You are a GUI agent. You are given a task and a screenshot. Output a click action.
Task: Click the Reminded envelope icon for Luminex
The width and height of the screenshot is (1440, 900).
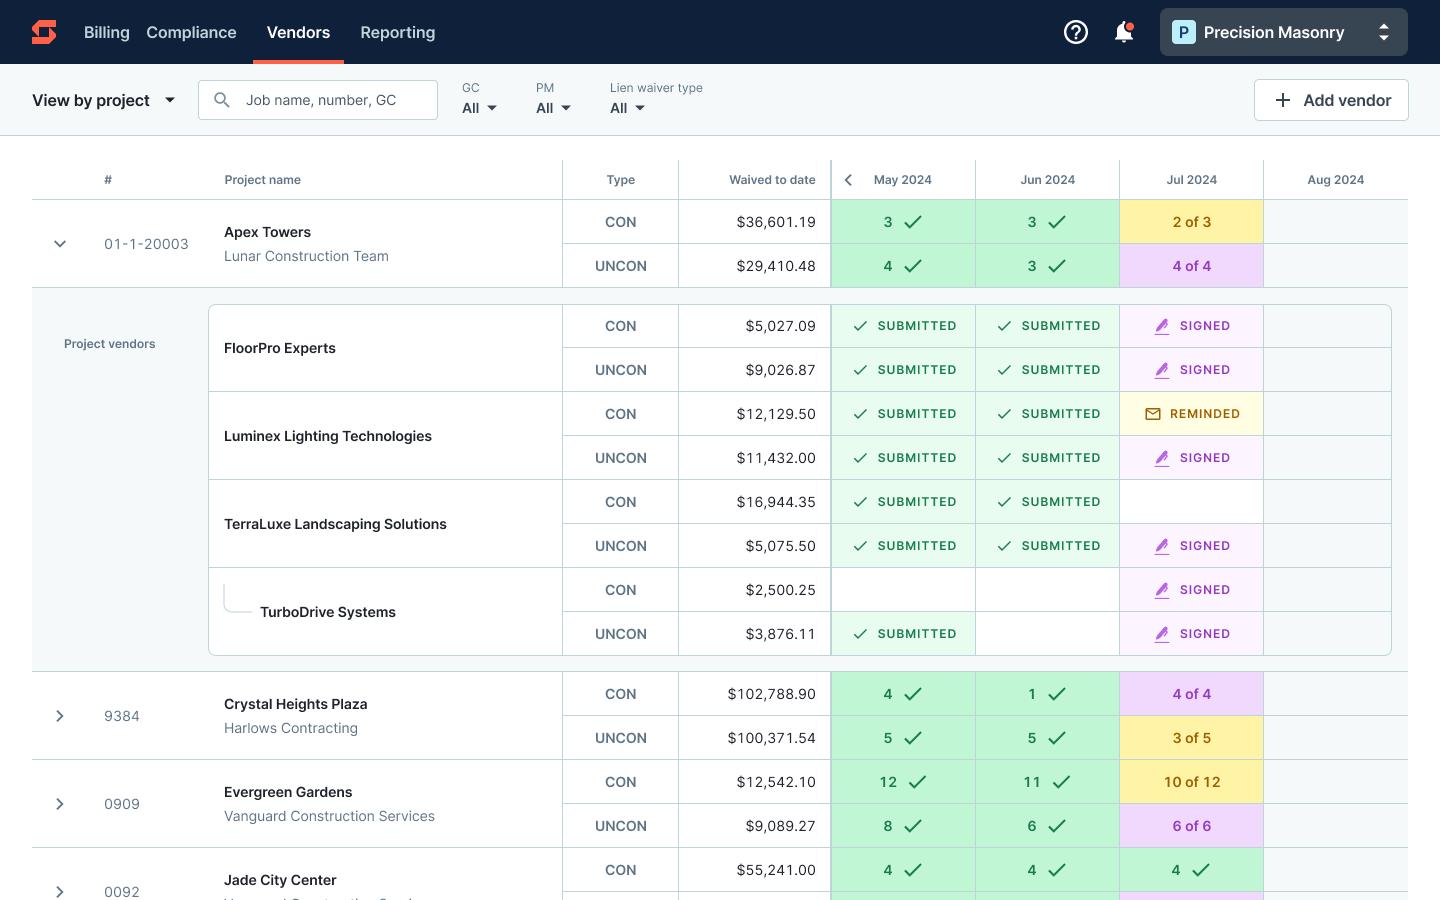coord(1153,414)
